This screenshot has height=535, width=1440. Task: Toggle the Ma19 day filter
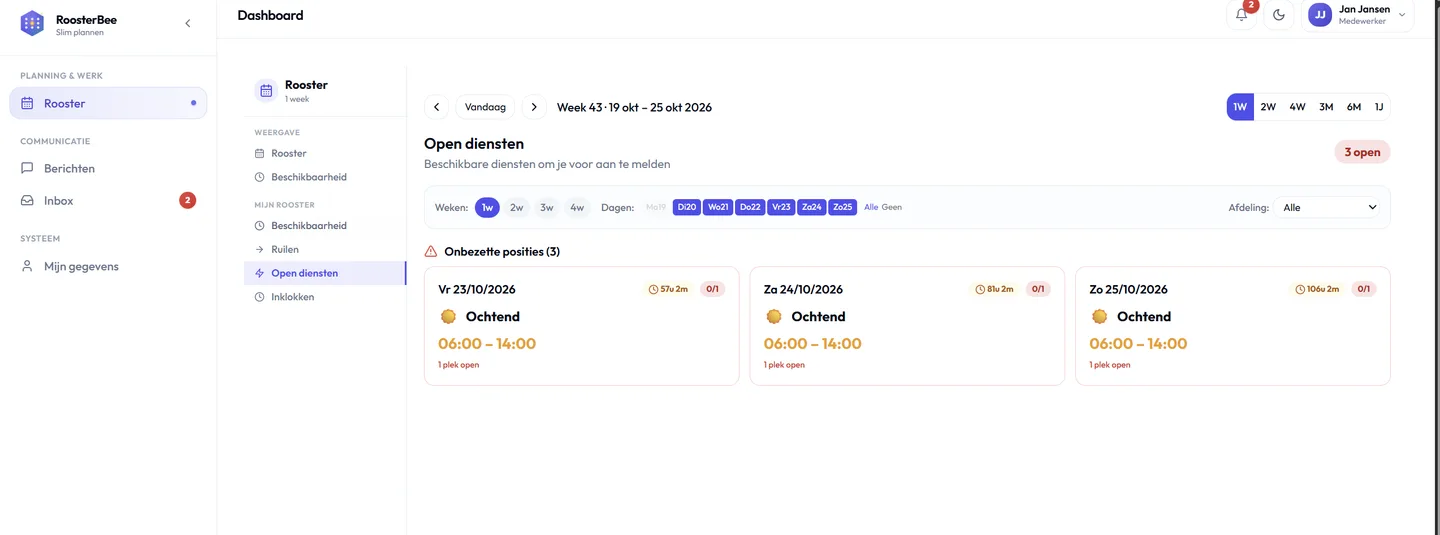[656, 207]
